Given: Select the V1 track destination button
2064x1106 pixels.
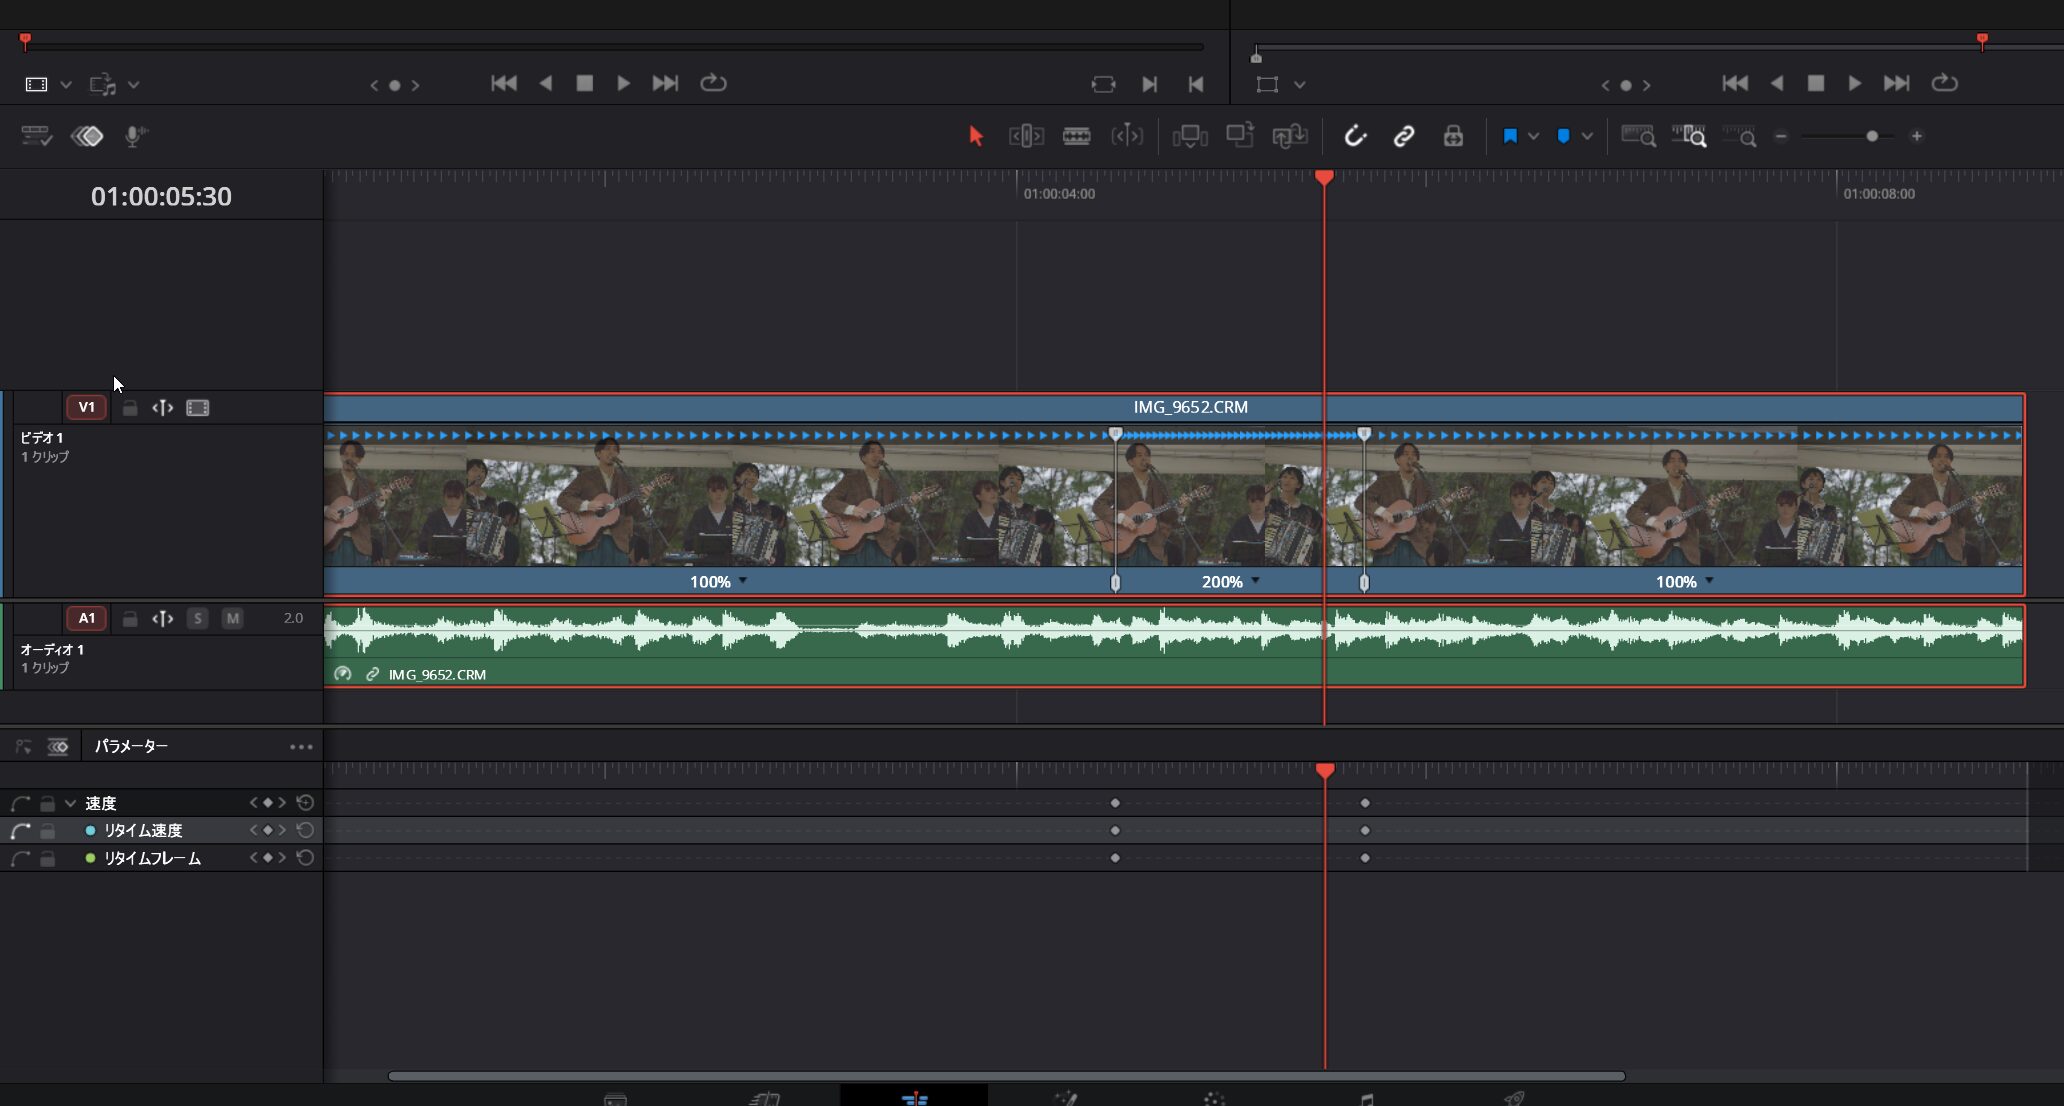Looking at the screenshot, I should tap(86, 407).
